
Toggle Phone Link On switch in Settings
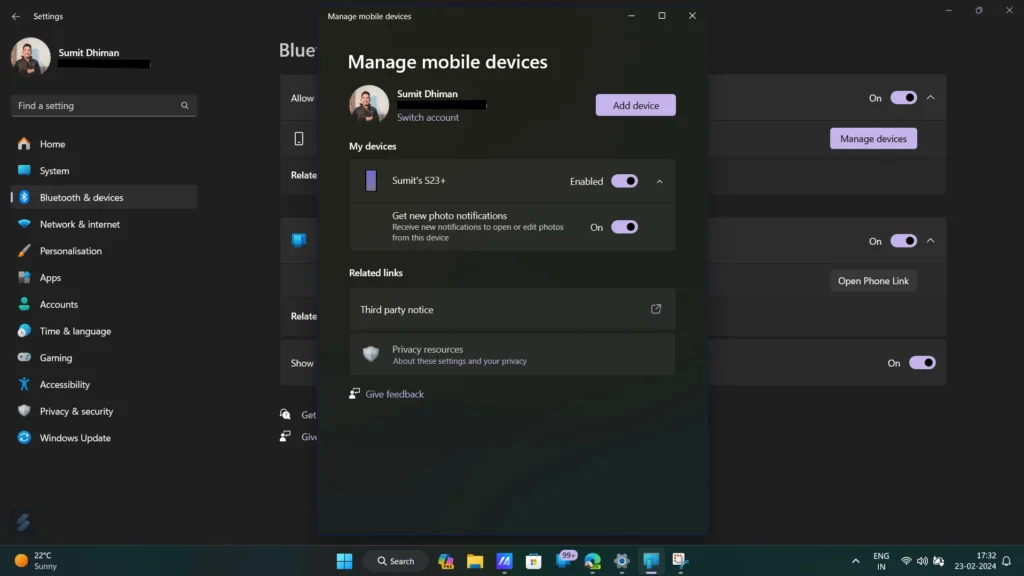[x=904, y=241]
